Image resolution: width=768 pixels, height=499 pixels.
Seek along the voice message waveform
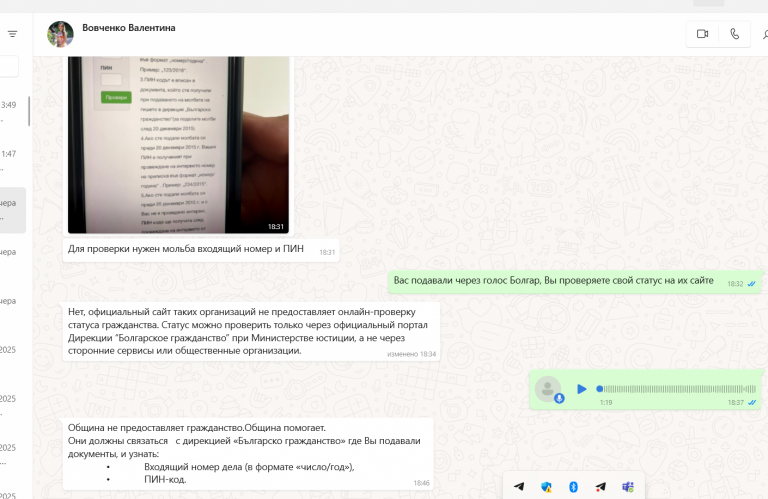coord(676,389)
